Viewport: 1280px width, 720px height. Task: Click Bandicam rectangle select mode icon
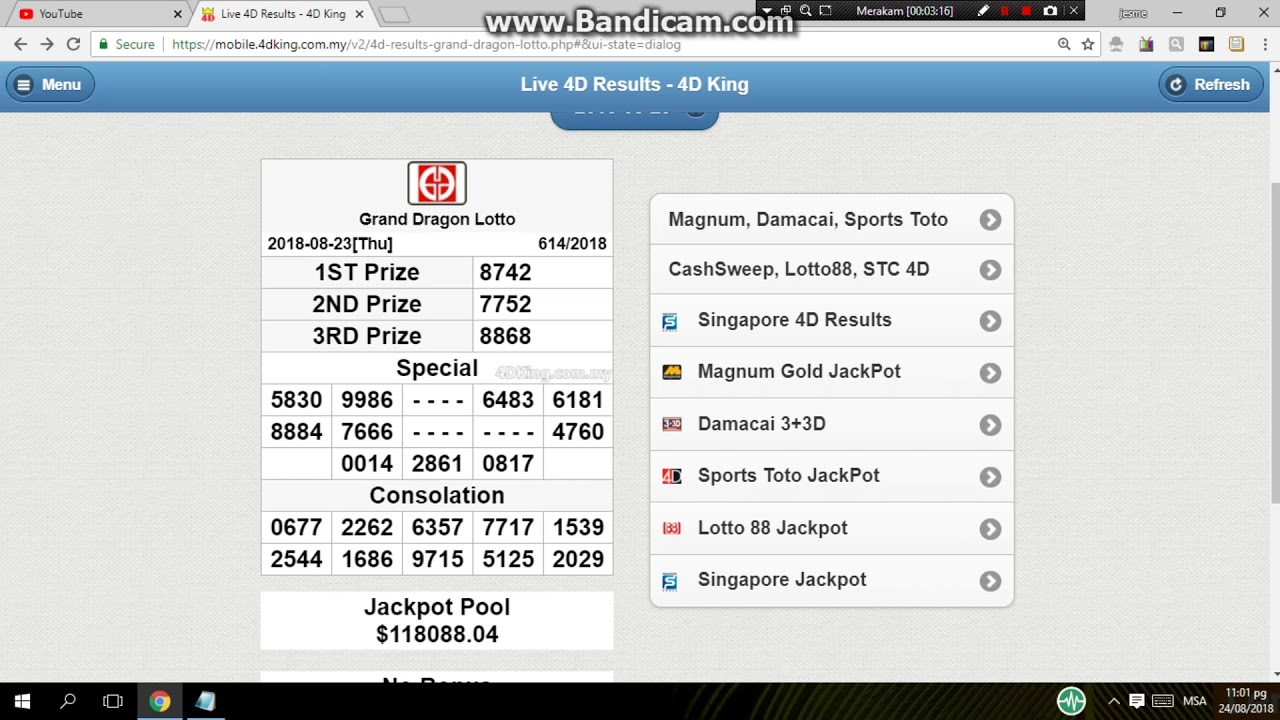(825, 11)
